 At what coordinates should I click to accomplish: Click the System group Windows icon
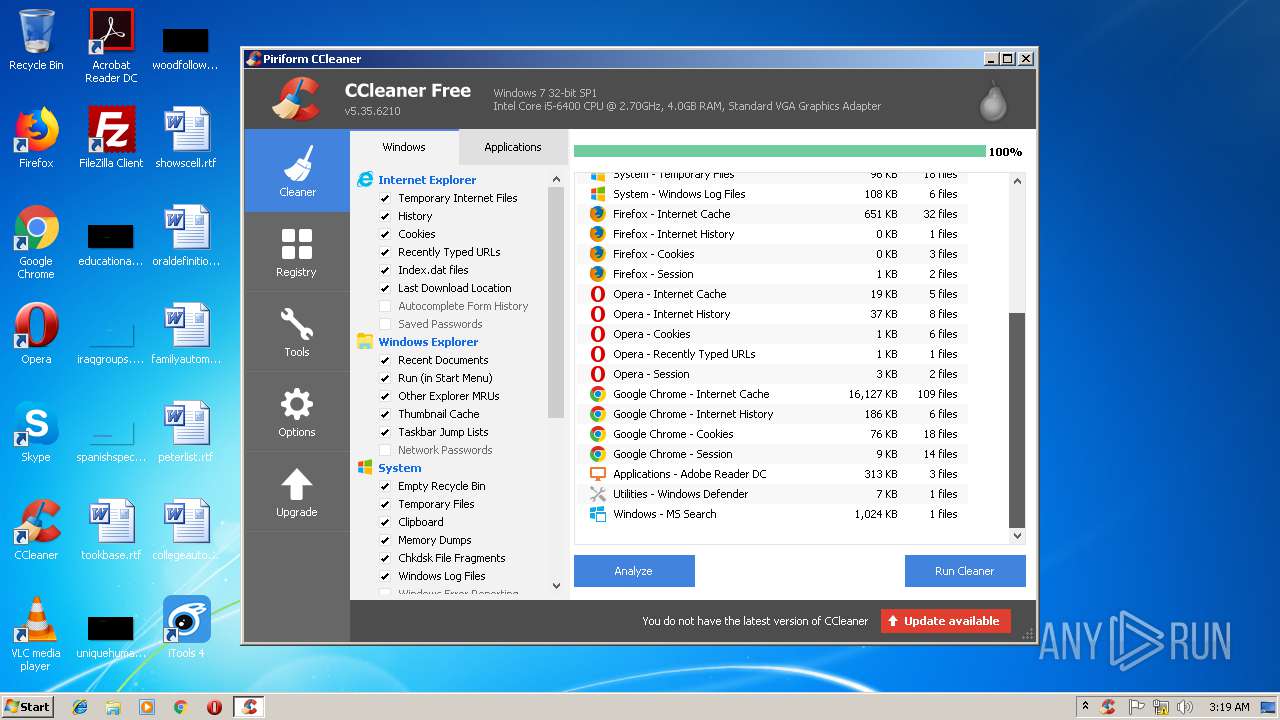click(365, 468)
